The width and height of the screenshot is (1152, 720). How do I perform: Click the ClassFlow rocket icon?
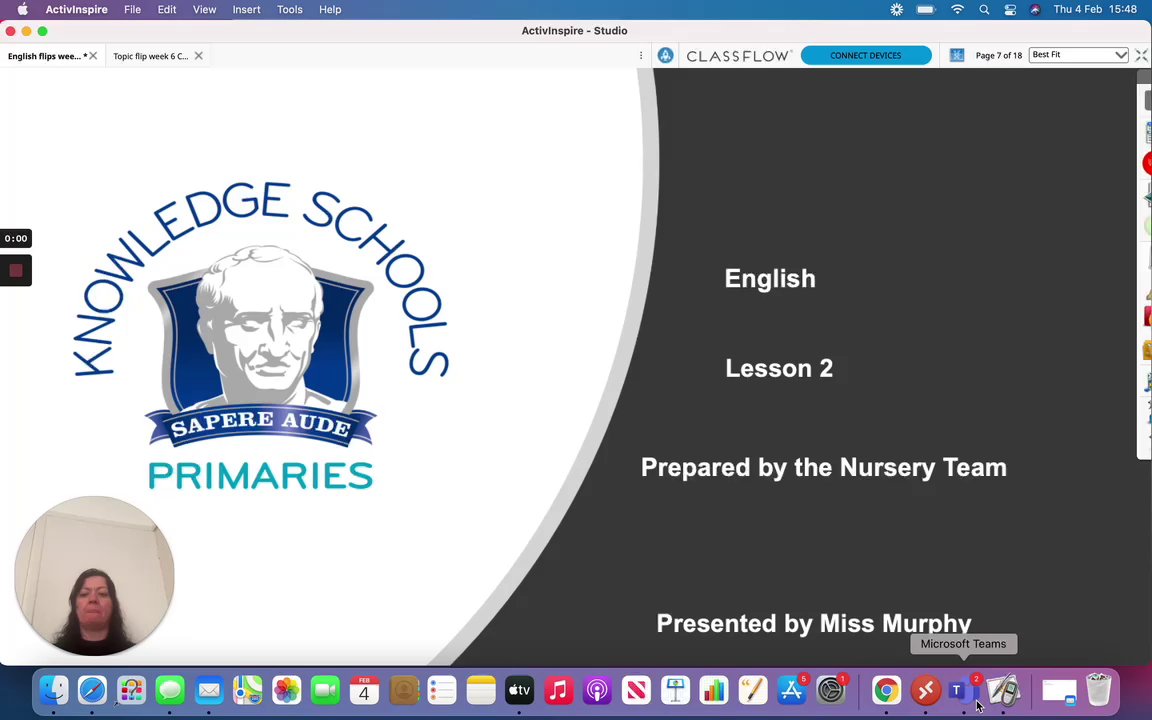(665, 55)
